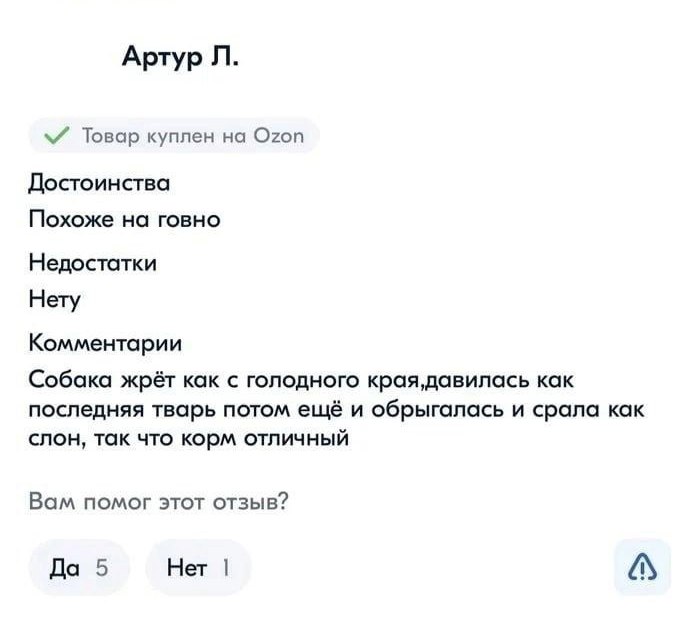700x624 pixels.
Task: Select the "Комментарии" heading
Action: 106,345
